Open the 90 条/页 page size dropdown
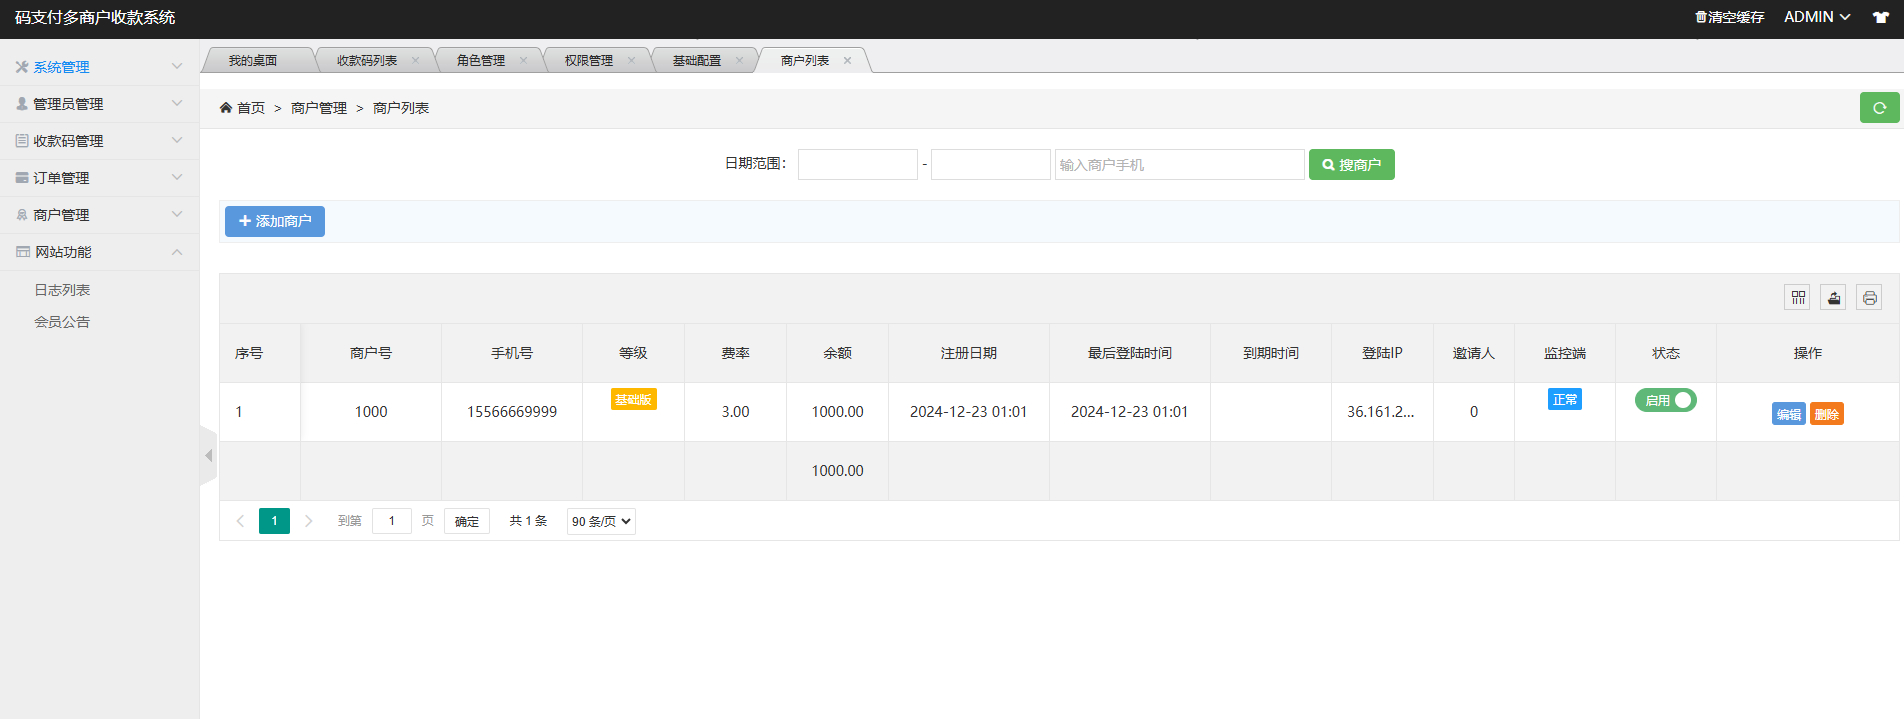 601,521
